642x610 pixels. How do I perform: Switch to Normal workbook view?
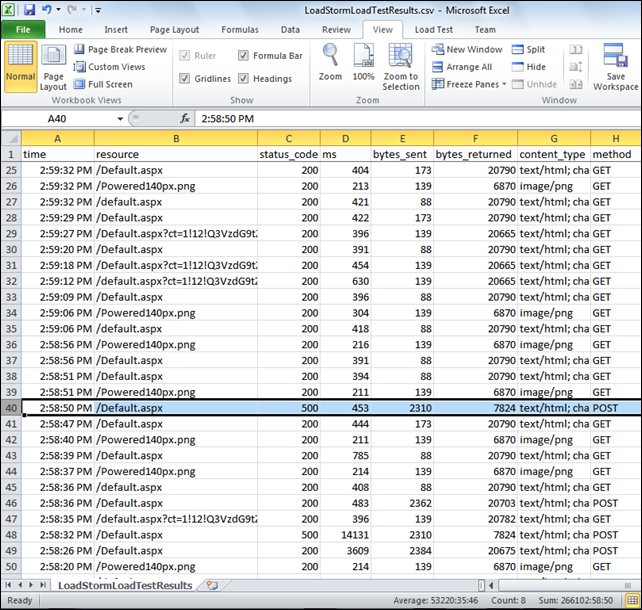[20, 66]
